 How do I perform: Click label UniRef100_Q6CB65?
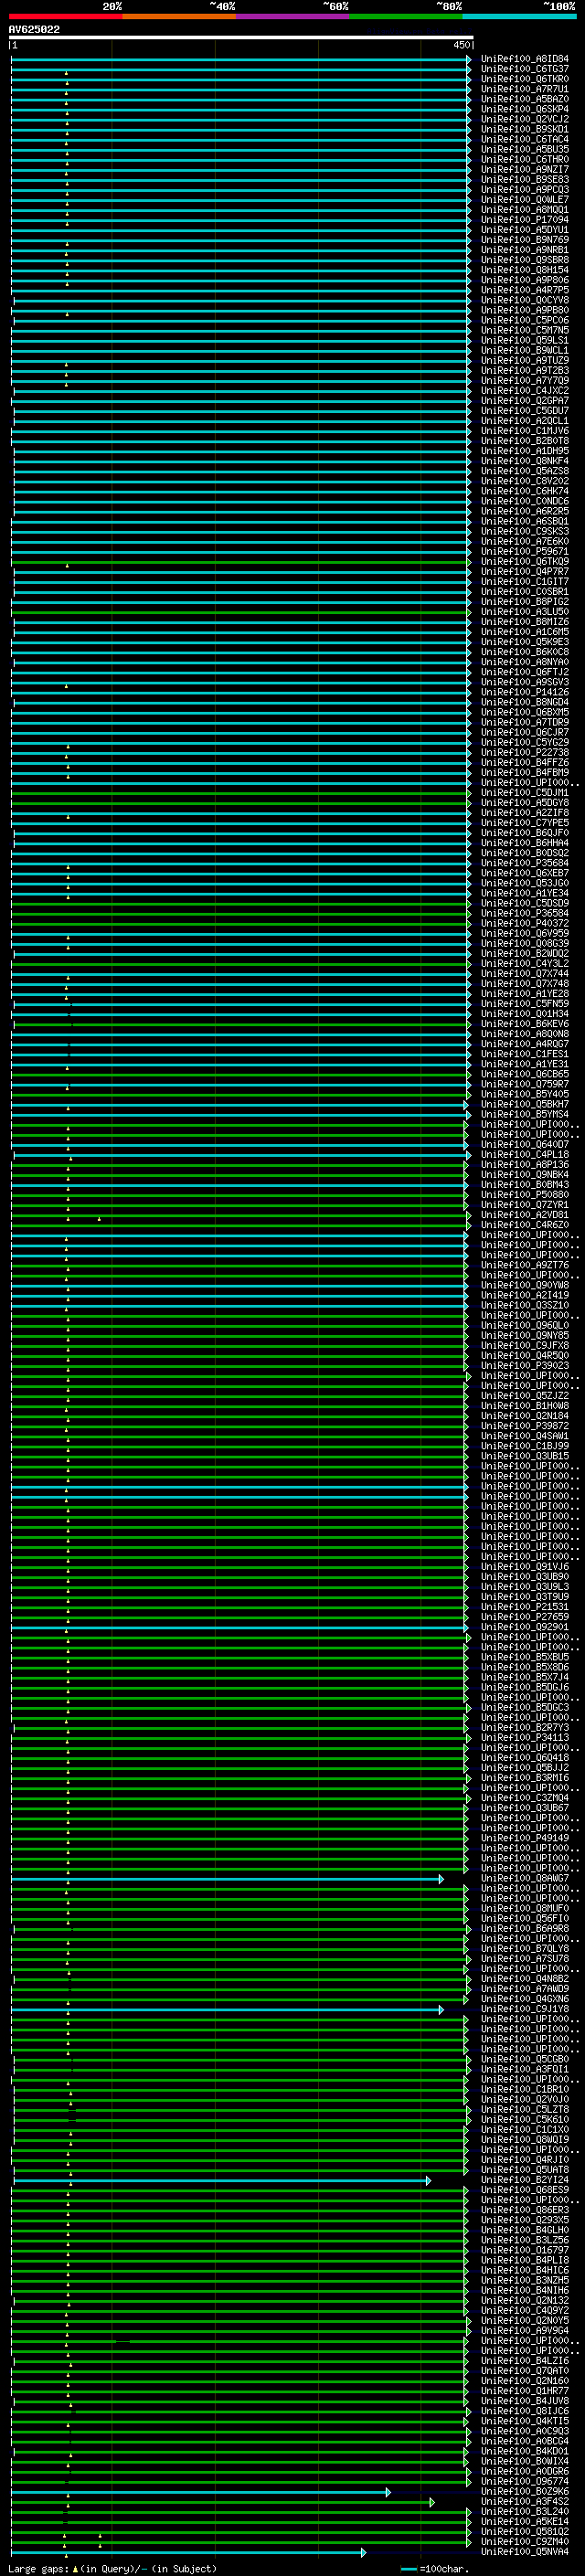pos(525,1074)
